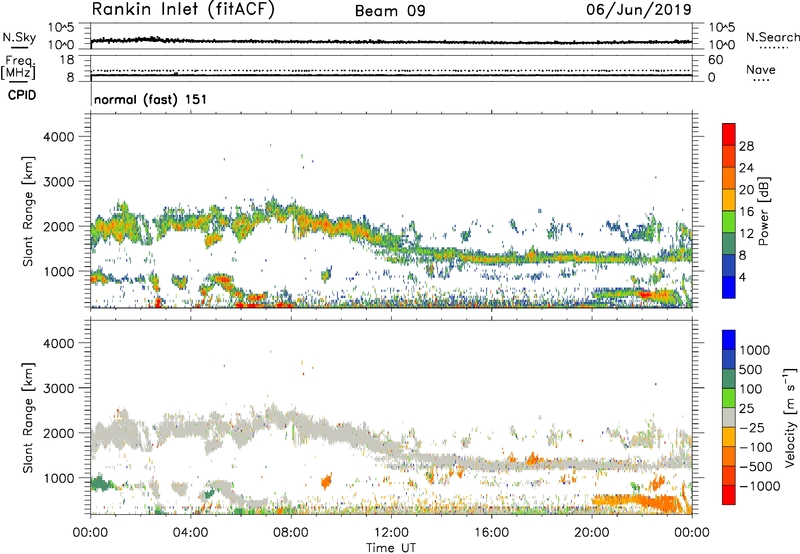Click the '12' label on the power colorbar
This screenshot has height=554, width=800.
[746, 233]
